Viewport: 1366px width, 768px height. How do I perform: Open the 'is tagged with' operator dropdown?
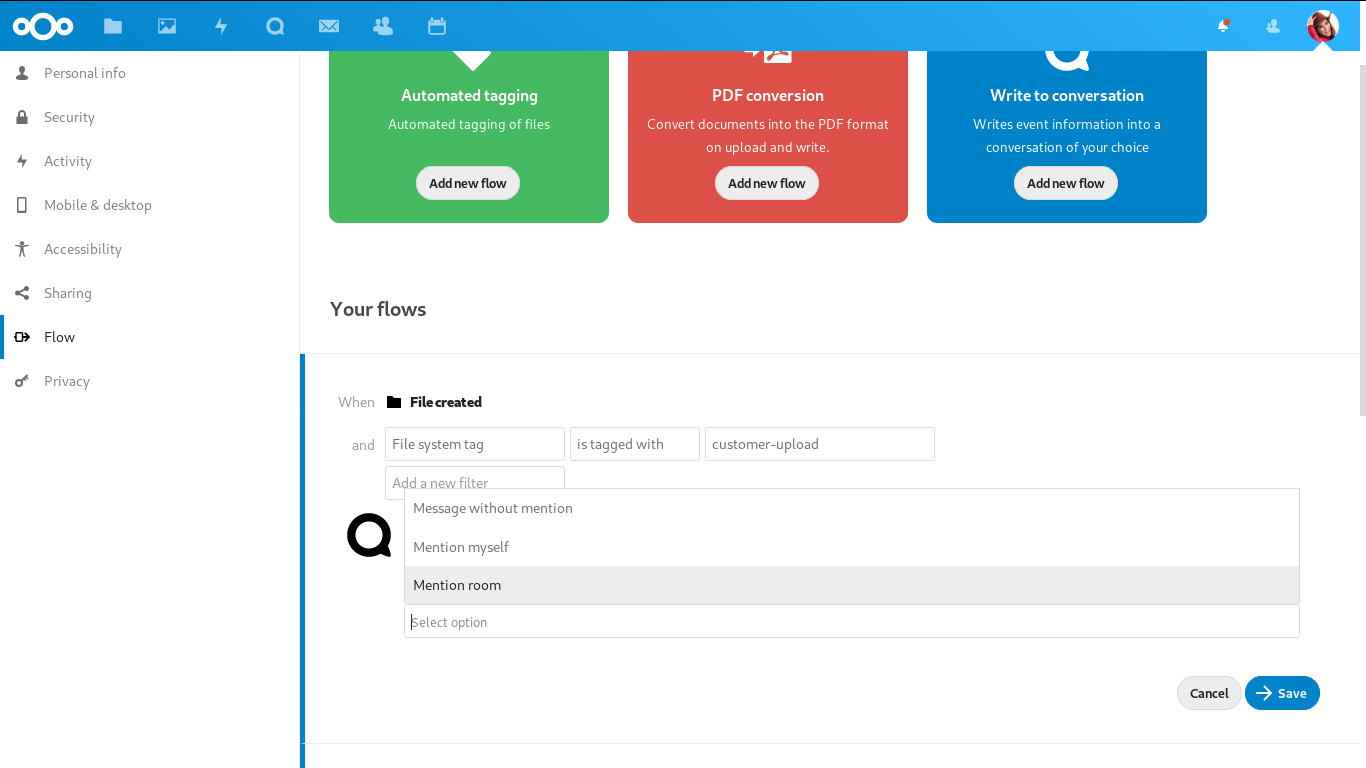(635, 444)
